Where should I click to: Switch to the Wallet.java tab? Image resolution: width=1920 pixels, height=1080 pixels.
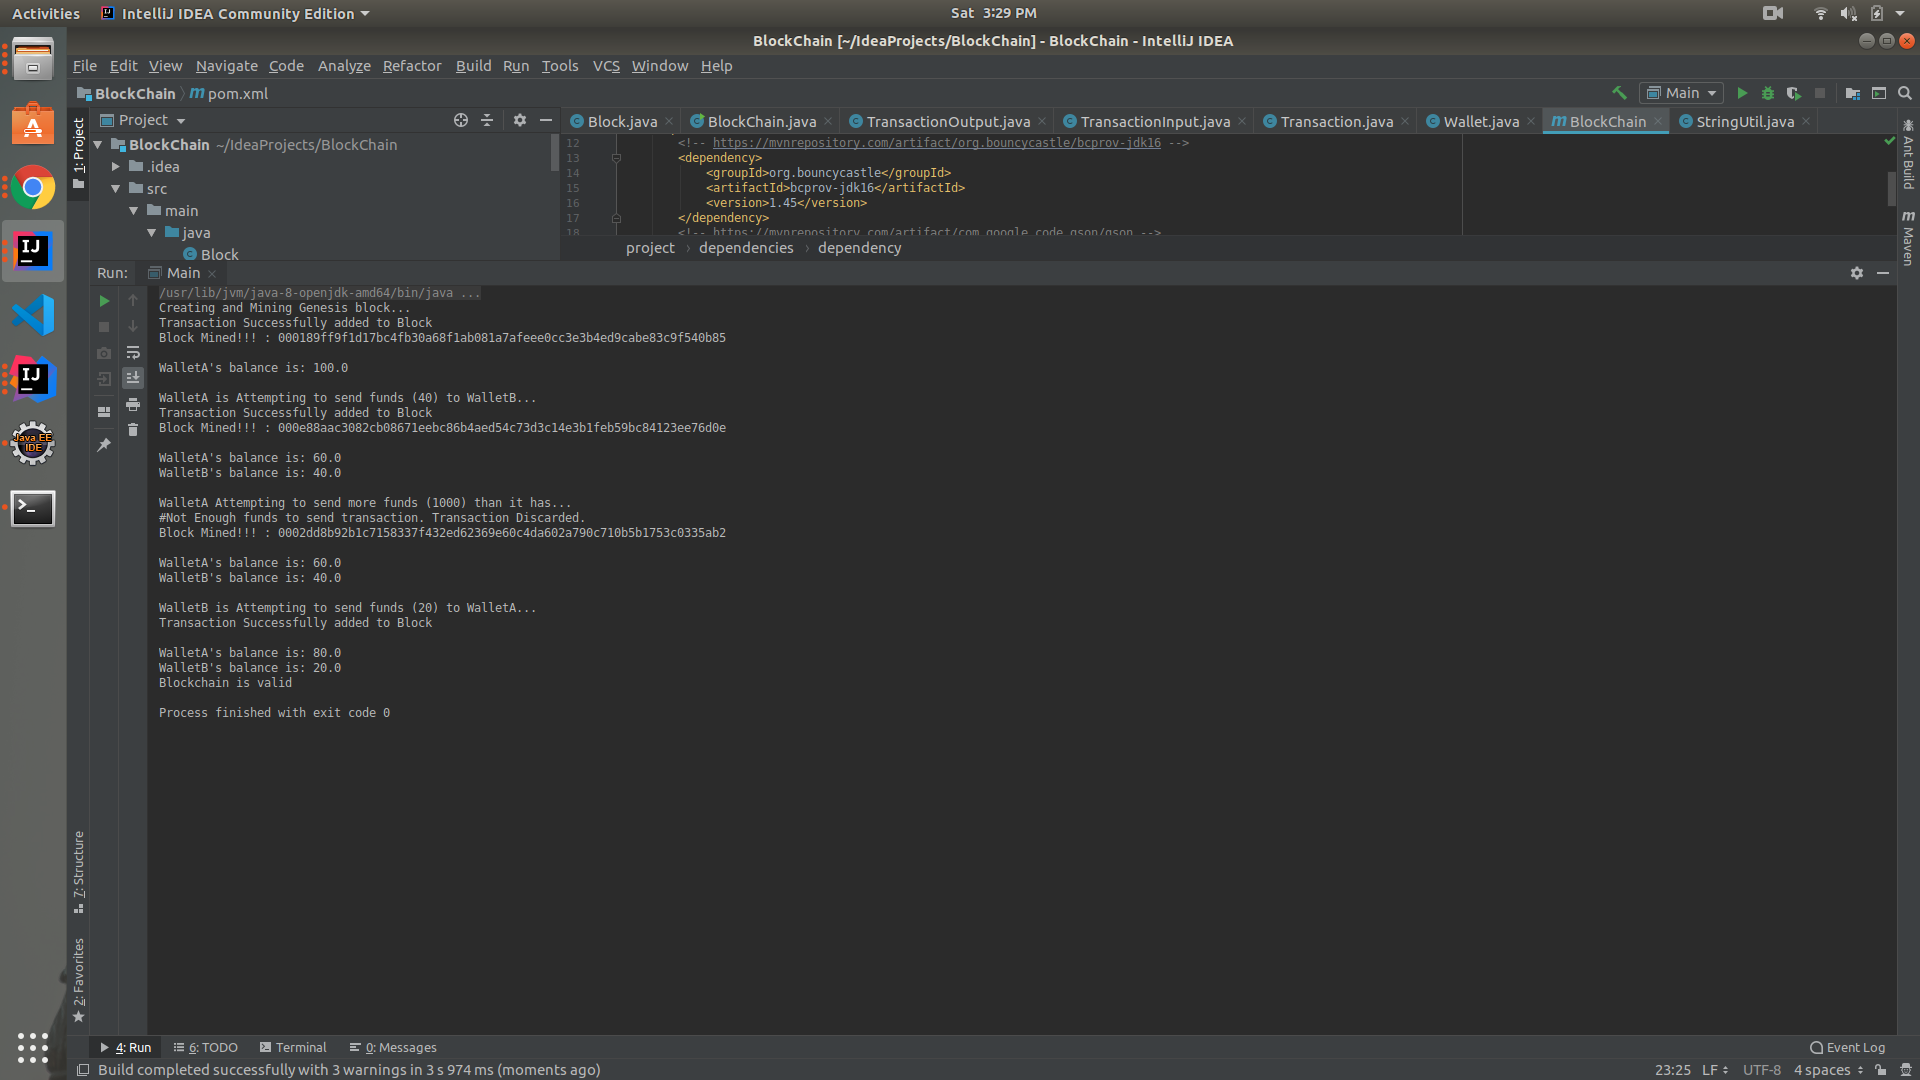tap(1480, 121)
